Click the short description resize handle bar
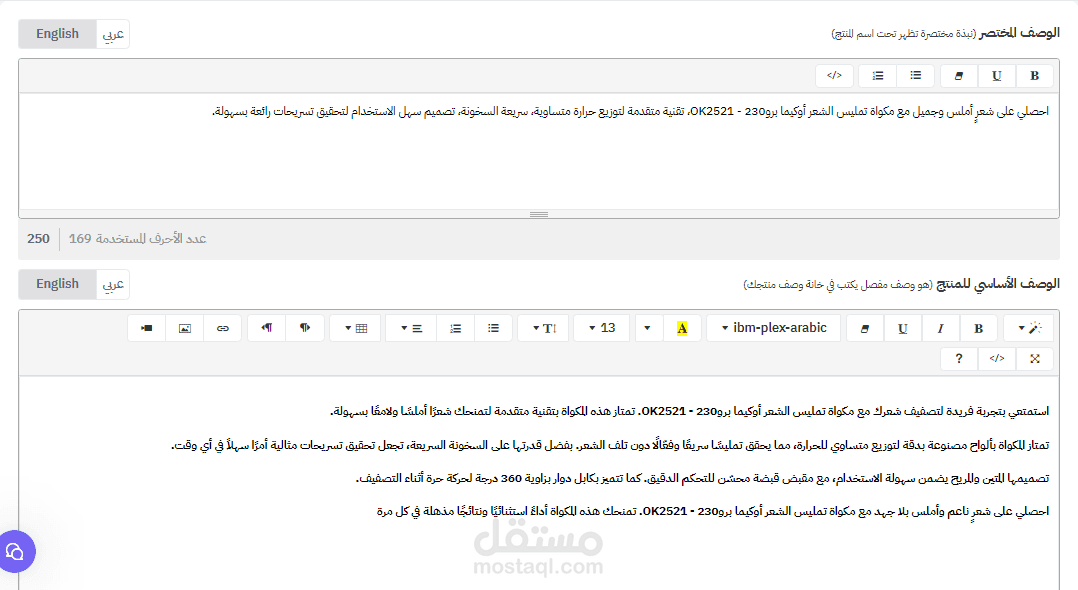Image resolution: width=1078 pixels, height=590 pixels. pyautogui.click(x=539, y=214)
